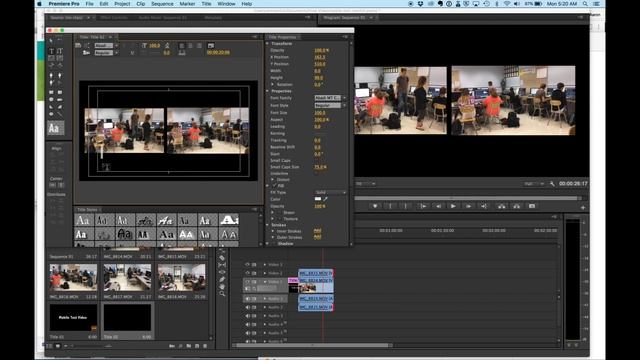
Task: Select the Pen tool in Titler toolbox
Action: tap(51, 76)
